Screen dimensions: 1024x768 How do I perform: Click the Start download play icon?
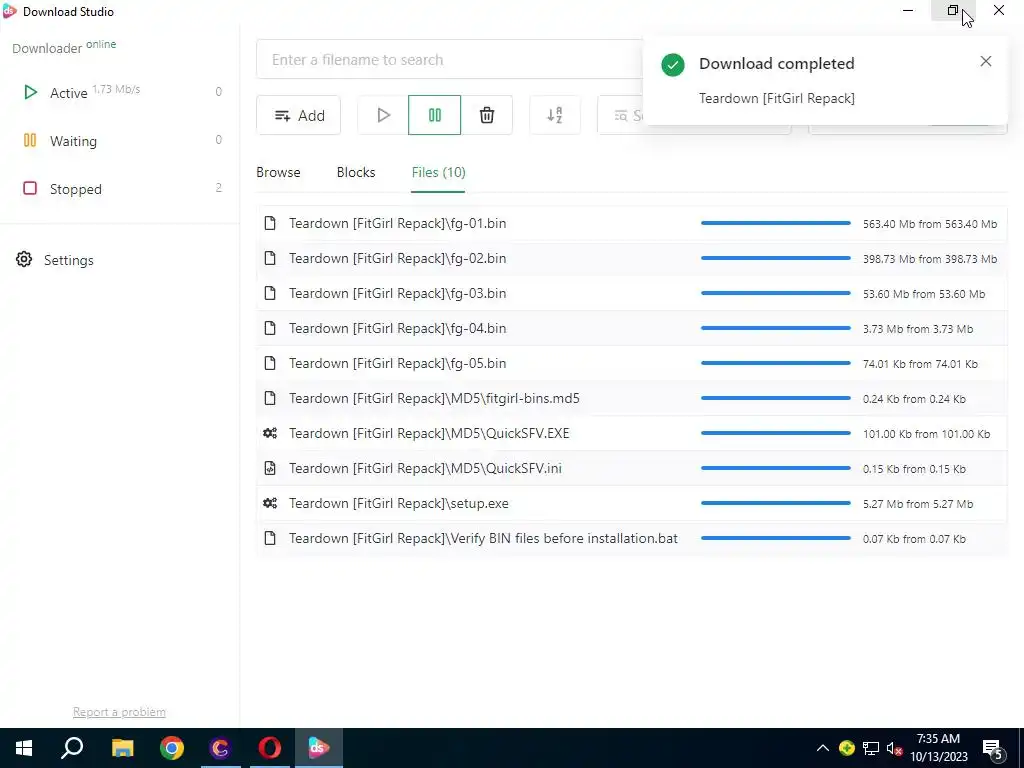click(x=383, y=116)
